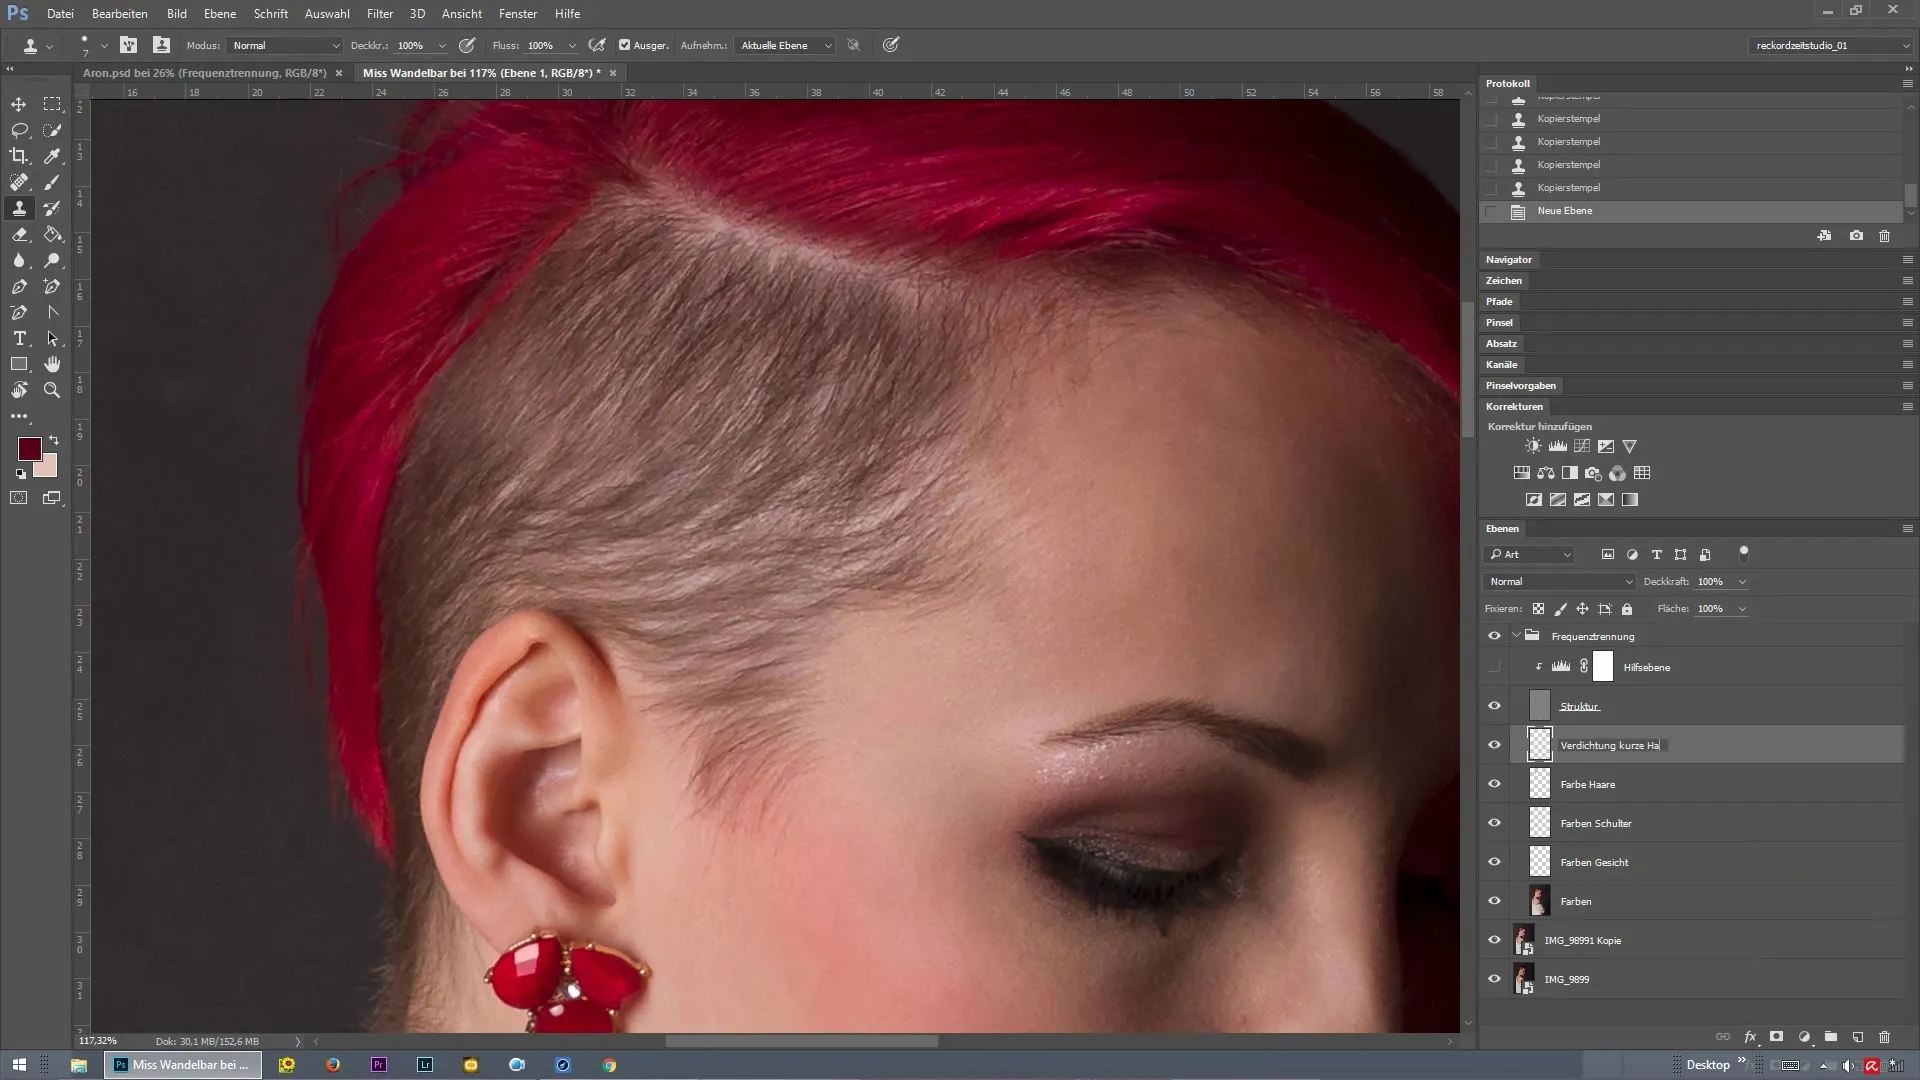Add layer style fx icon
Image resolution: width=1920 pixels, height=1080 pixels.
1750,1037
